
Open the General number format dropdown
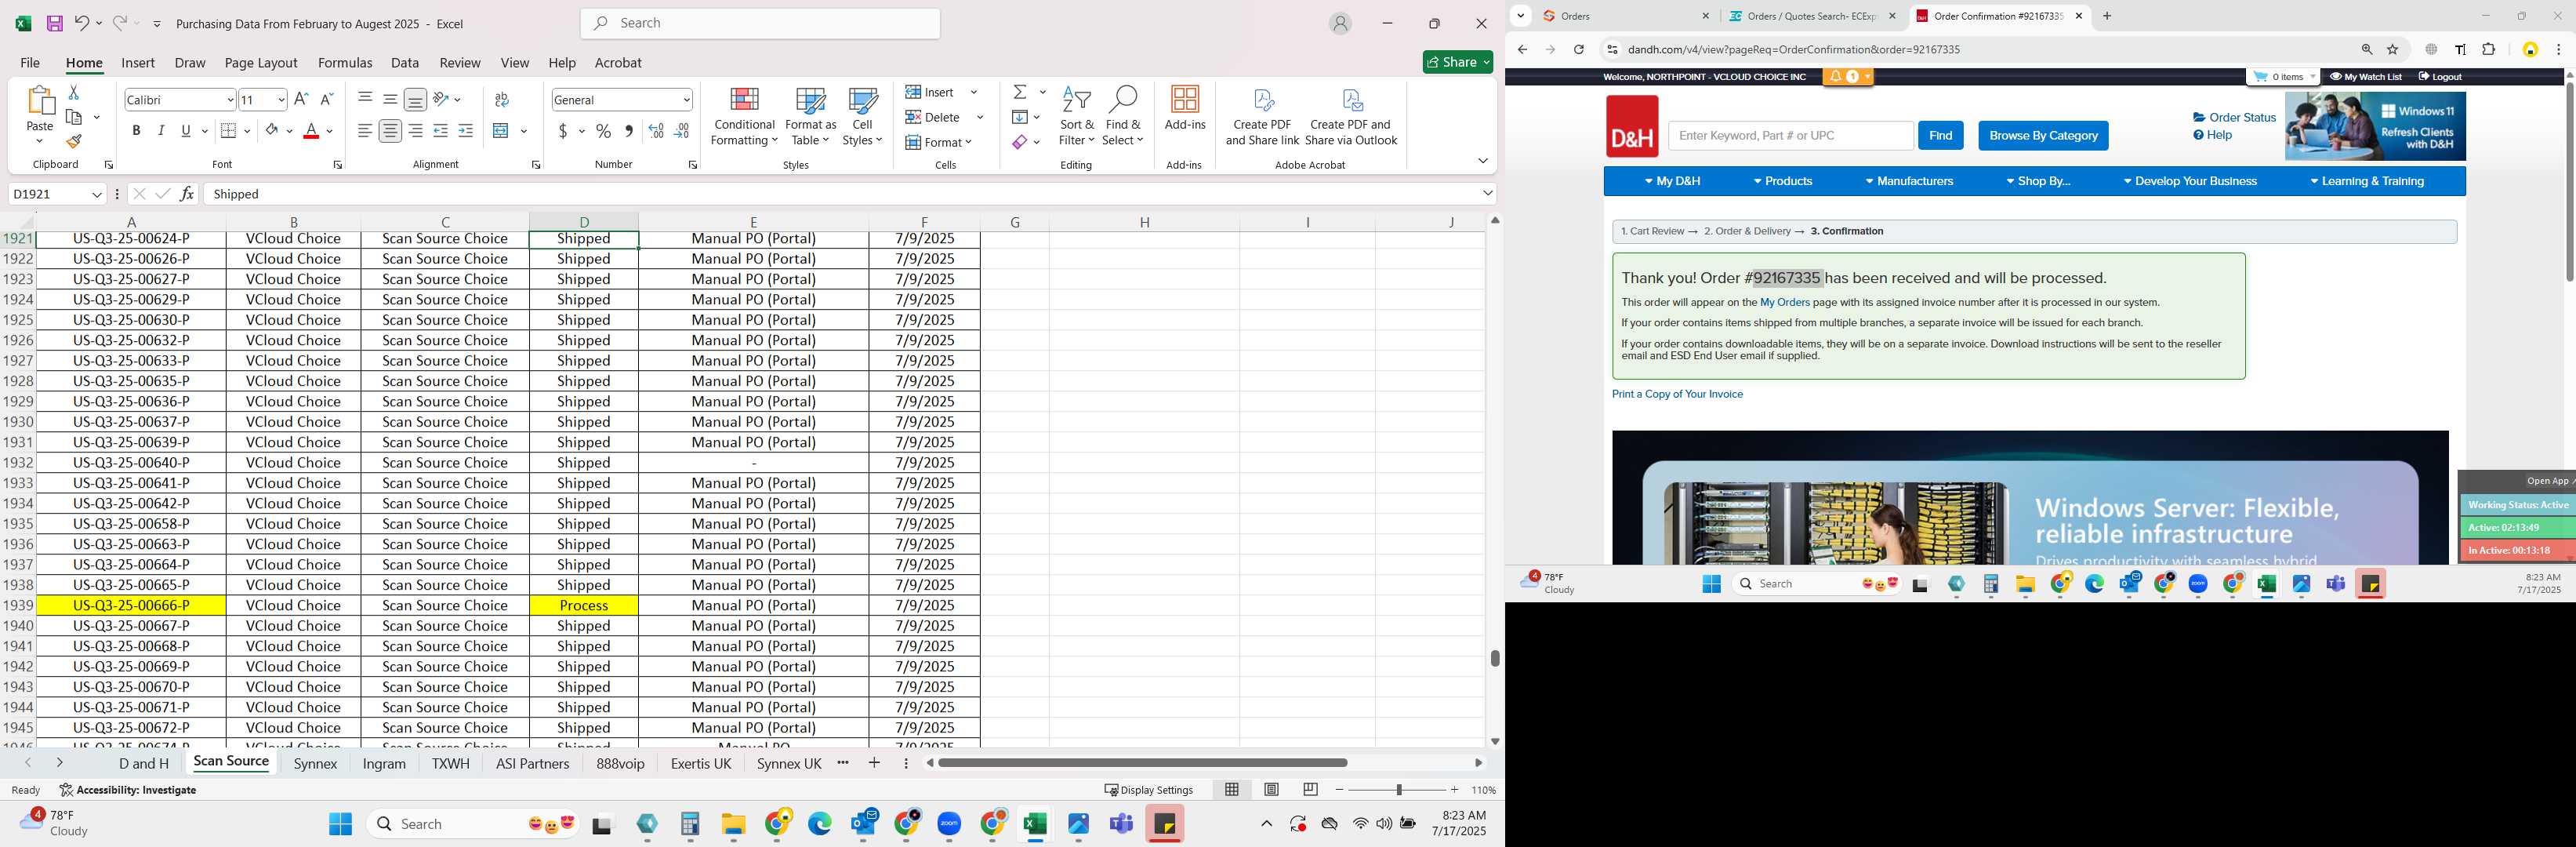687,100
